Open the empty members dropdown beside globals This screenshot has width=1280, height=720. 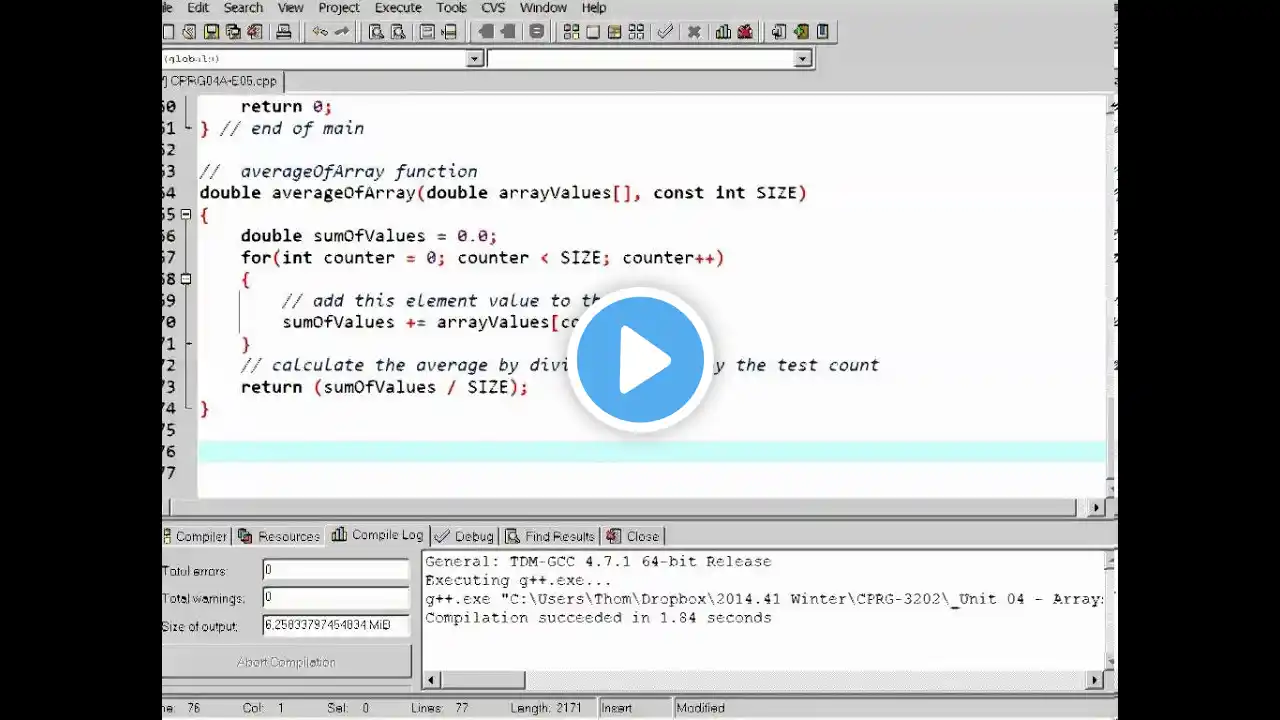point(802,59)
